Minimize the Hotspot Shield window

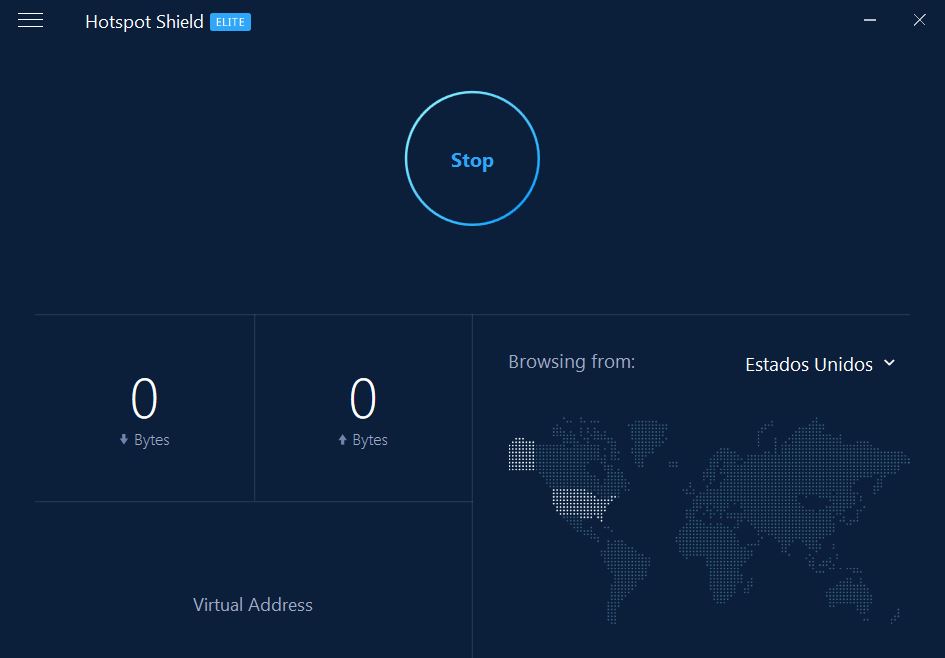pyautogui.click(x=870, y=20)
